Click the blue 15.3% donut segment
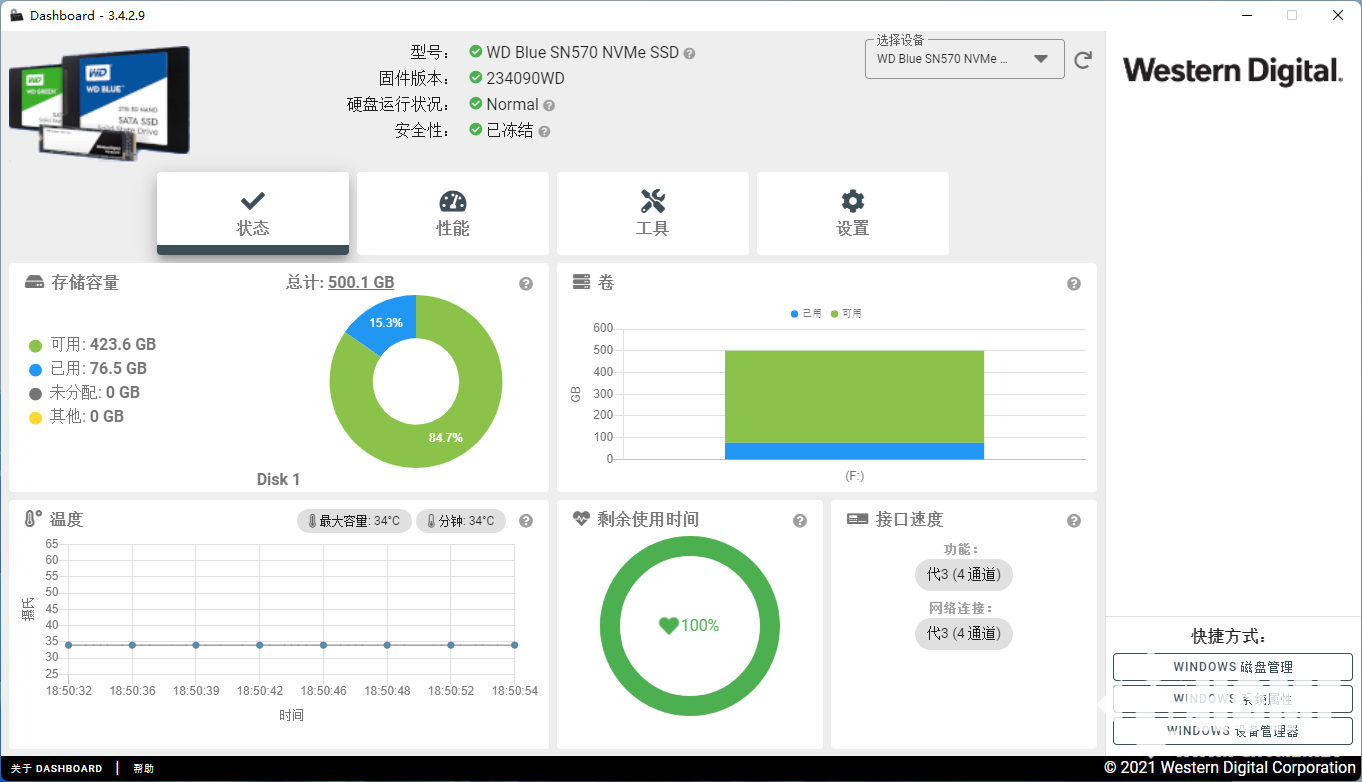Screen dimensions: 1362x782 click(x=384, y=321)
